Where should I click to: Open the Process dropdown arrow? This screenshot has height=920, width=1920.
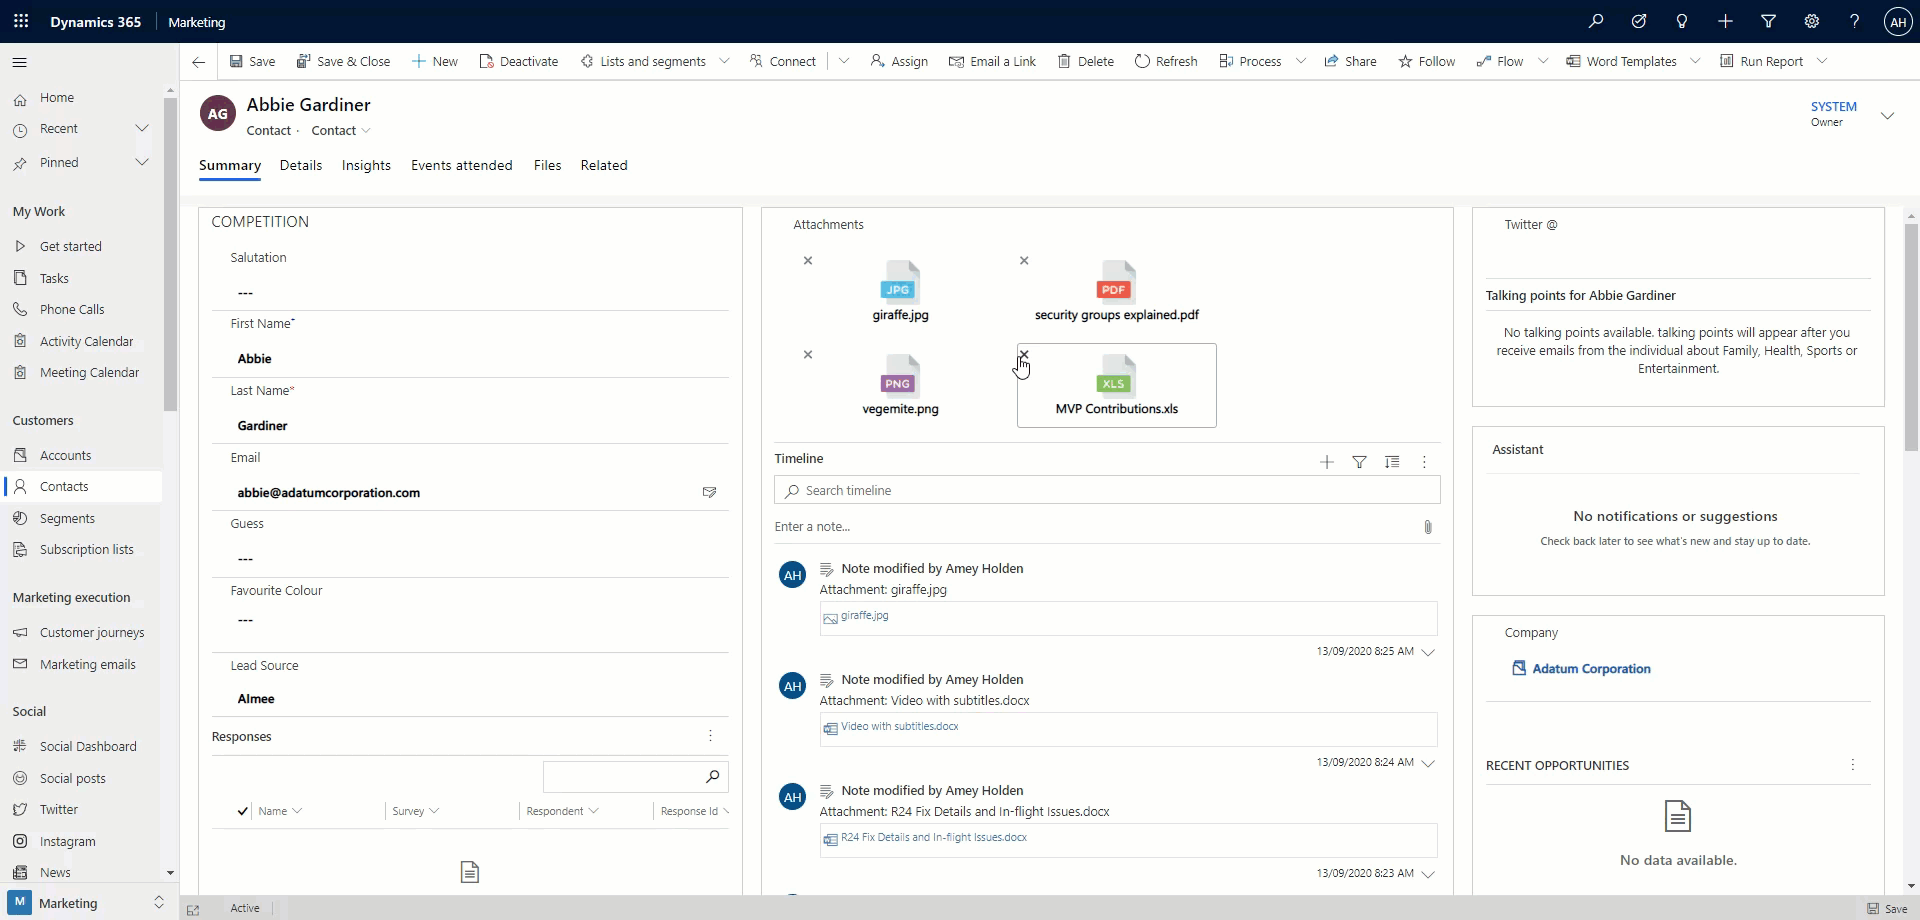coord(1301,61)
